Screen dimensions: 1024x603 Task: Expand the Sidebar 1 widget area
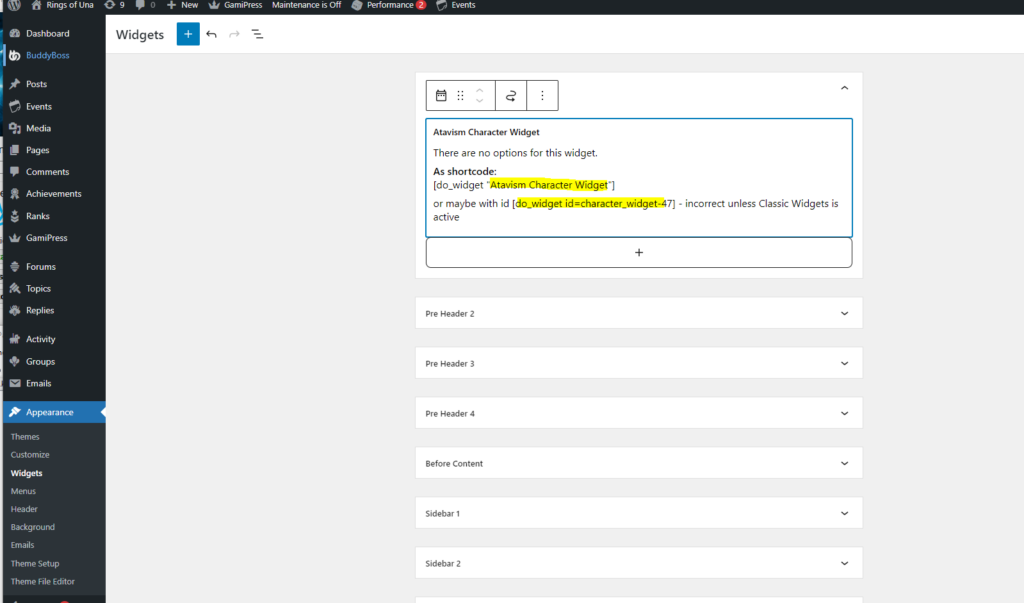pyautogui.click(x=844, y=513)
